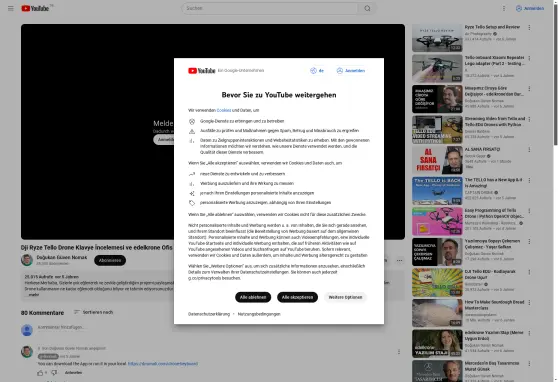This screenshot has width=558, height=382.
Task: Dislike the pinned comment with thumbs down
Action: point(54,373)
